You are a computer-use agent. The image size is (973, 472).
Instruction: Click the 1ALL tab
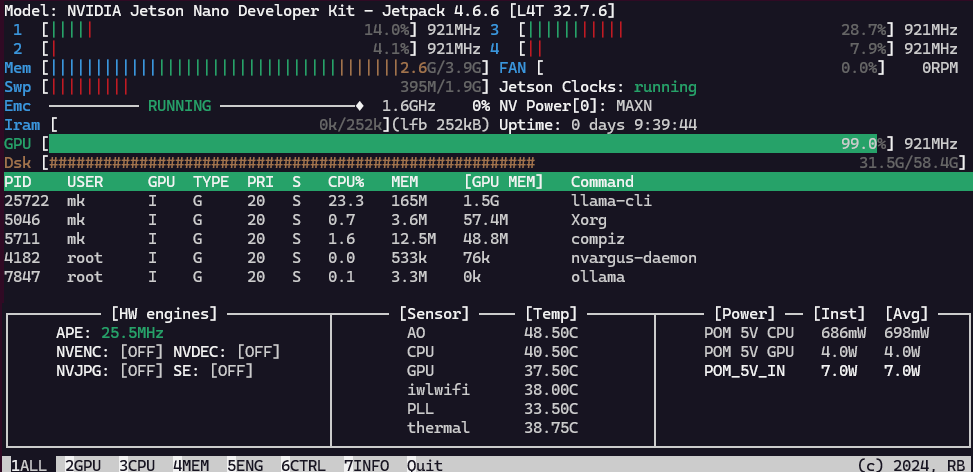(x=29, y=464)
